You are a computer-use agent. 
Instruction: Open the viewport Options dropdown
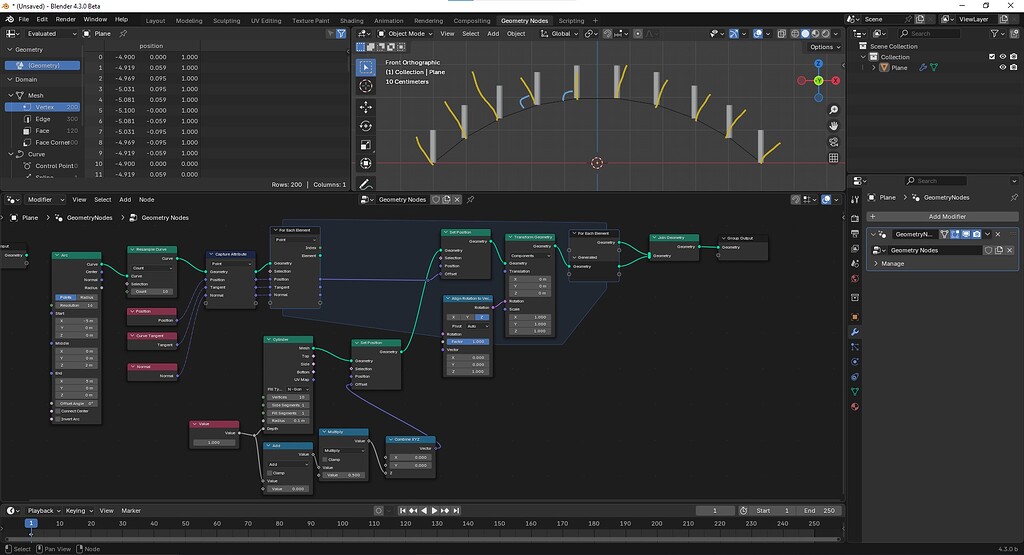[x=825, y=47]
